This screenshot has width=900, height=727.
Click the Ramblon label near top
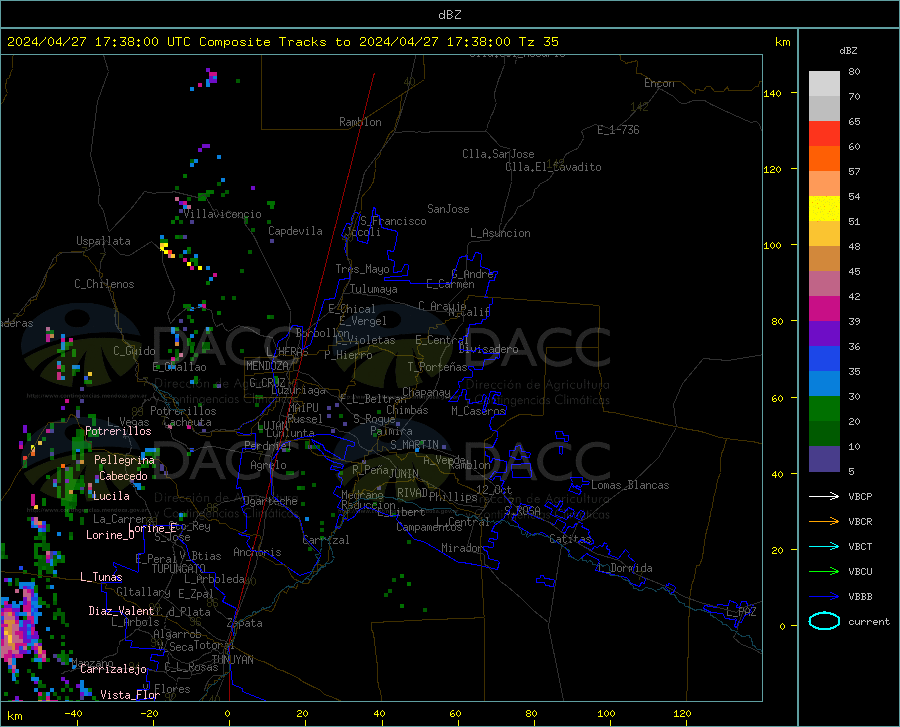(360, 122)
